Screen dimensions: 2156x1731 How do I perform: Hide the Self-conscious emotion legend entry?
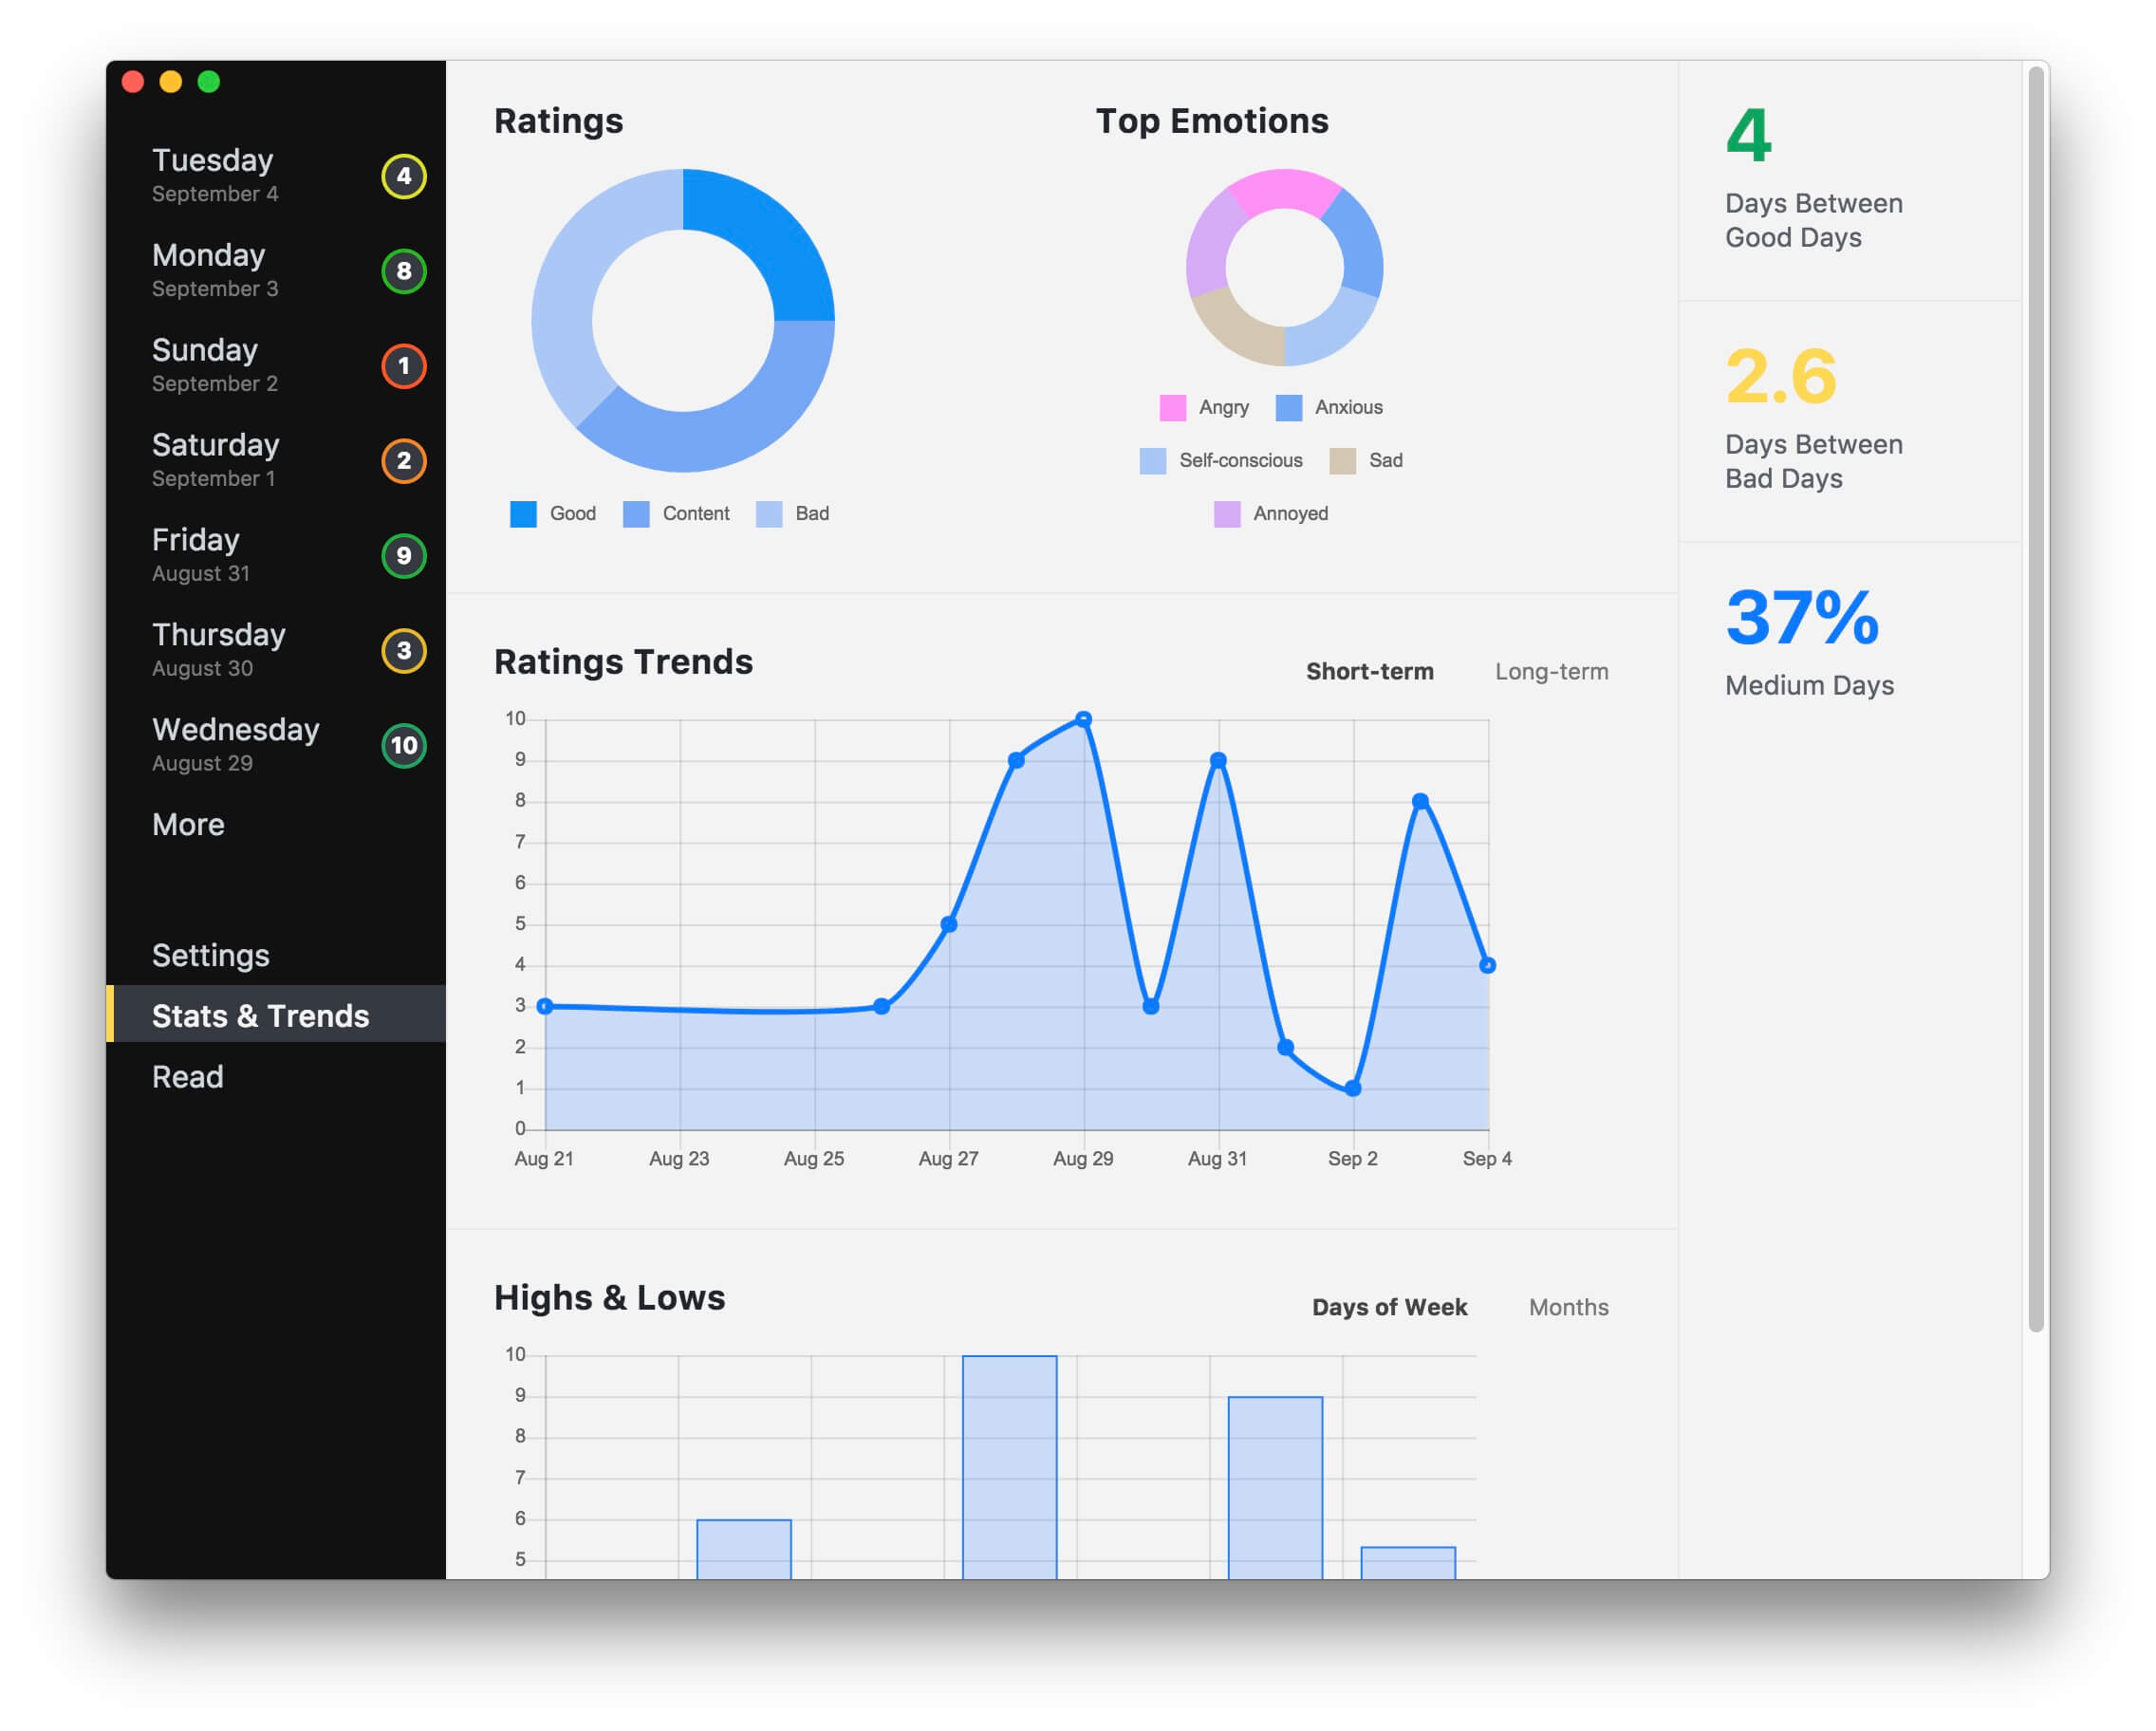click(x=1221, y=460)
